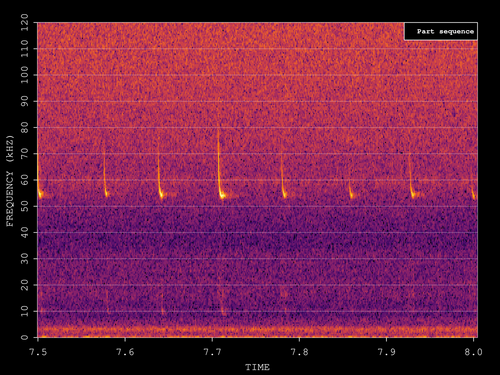Click the 30 frequency tick label
This screenshot has width=500, height=375.
tap(25, 259)
